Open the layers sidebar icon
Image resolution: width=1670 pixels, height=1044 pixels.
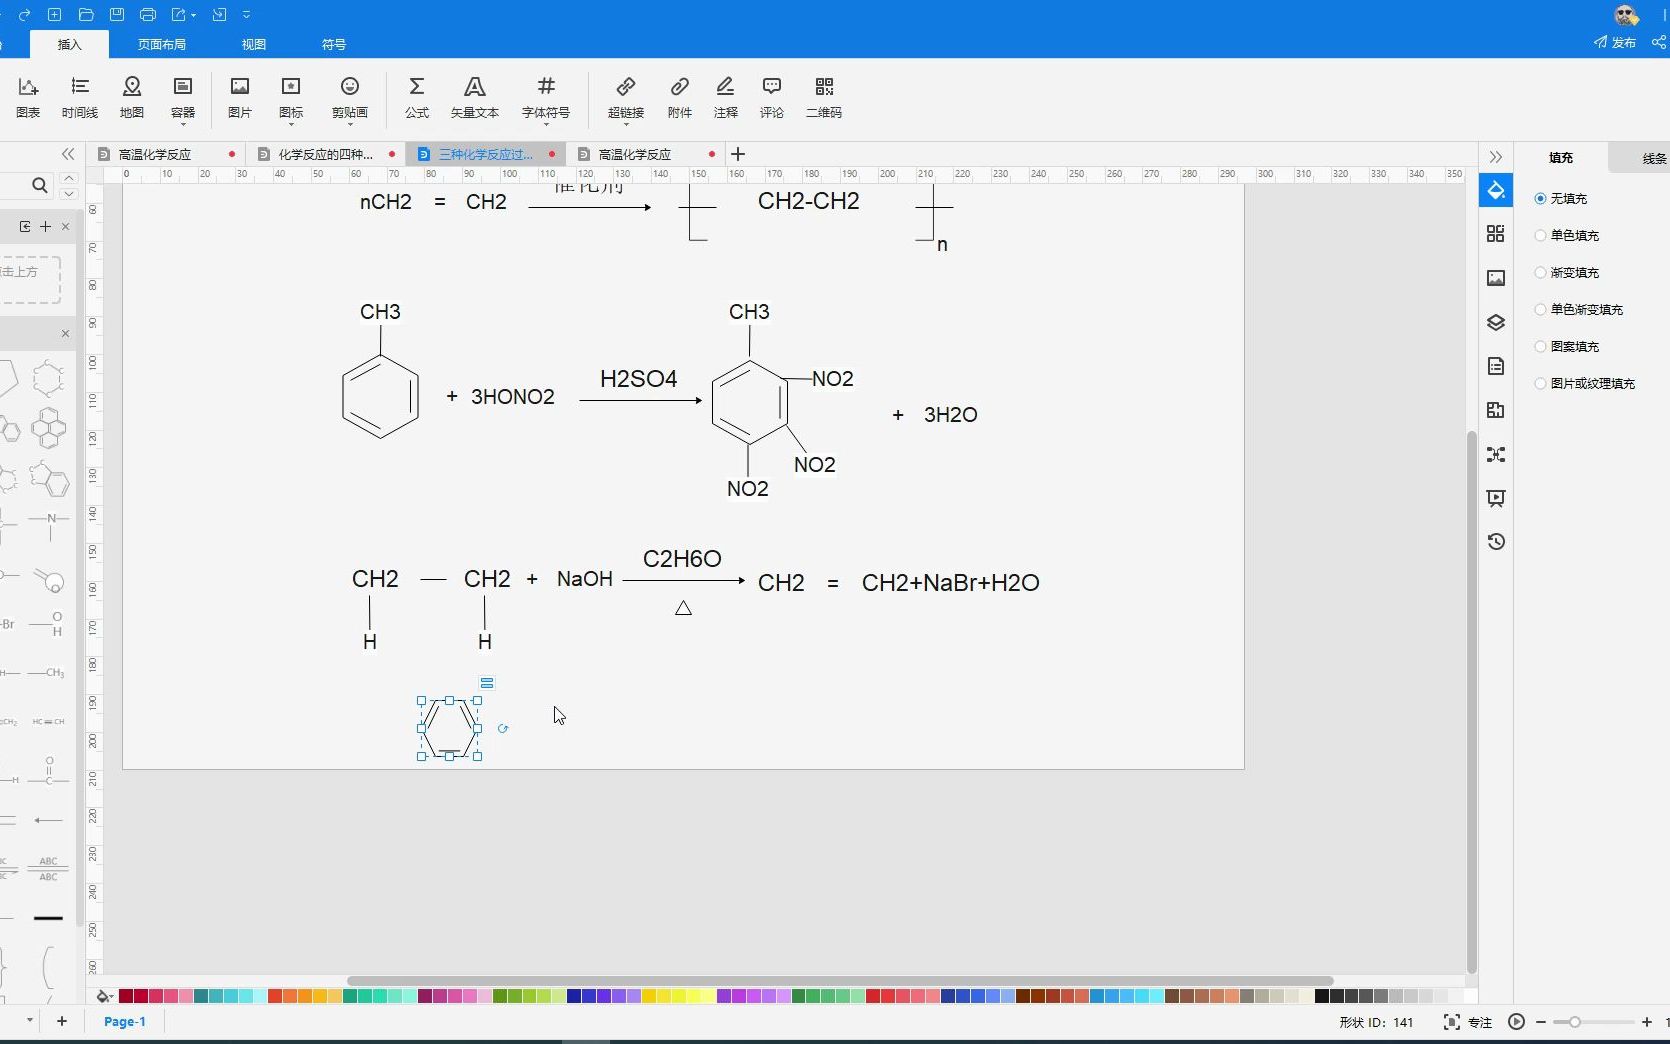point(1496,322)
